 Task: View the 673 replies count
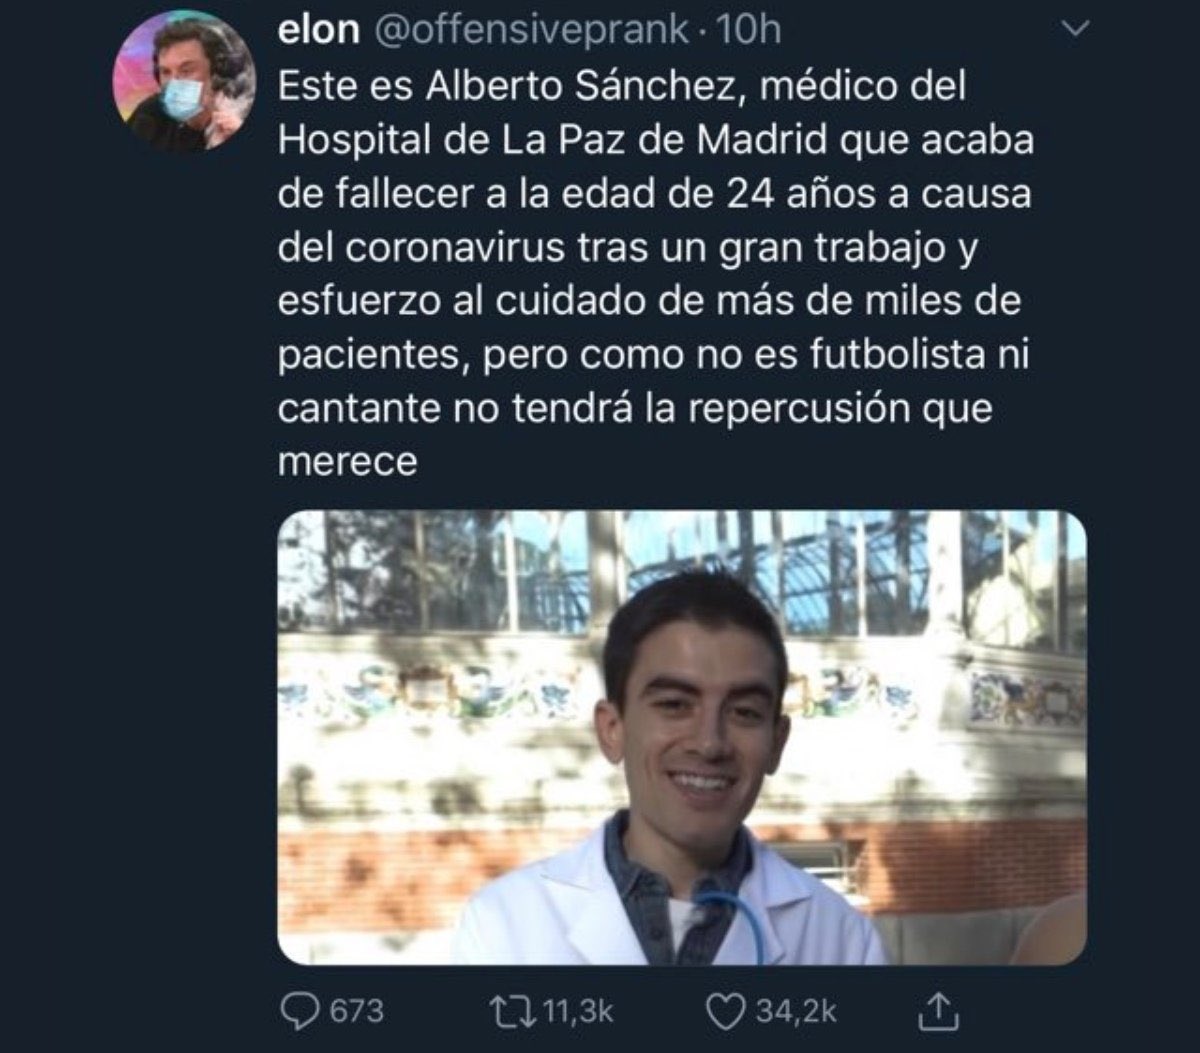tap(356, 1011)
